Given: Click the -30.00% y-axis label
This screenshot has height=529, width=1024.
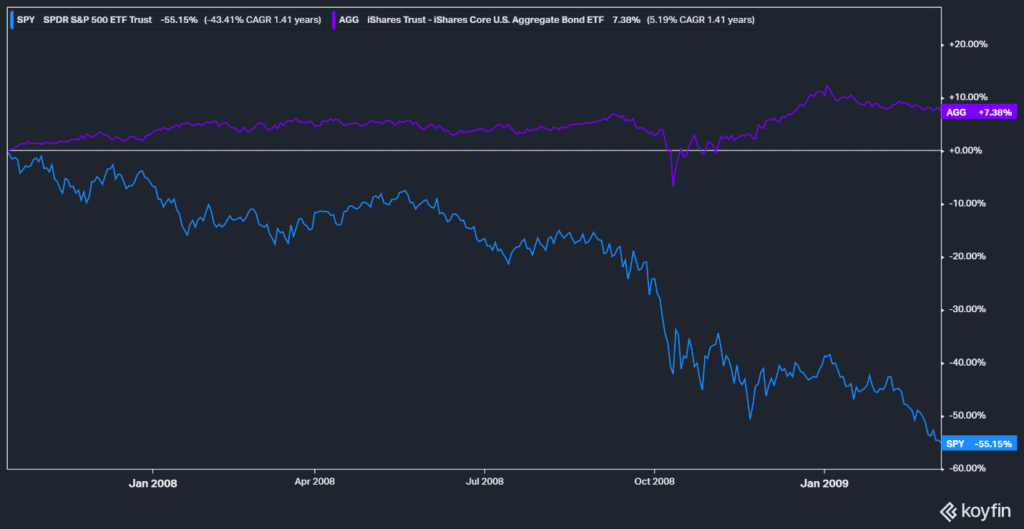Looking at the screenshot, I should pyautogui.click(x=969, y=310).
